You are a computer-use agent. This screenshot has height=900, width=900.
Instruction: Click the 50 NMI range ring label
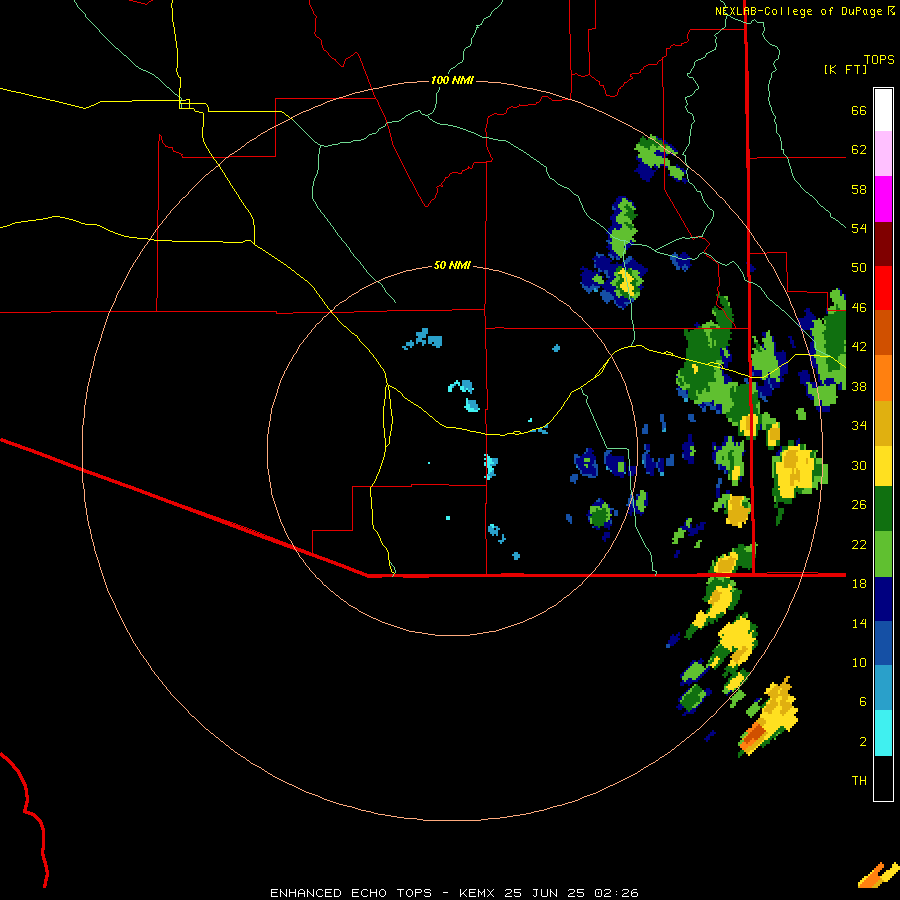coord(452,265)
